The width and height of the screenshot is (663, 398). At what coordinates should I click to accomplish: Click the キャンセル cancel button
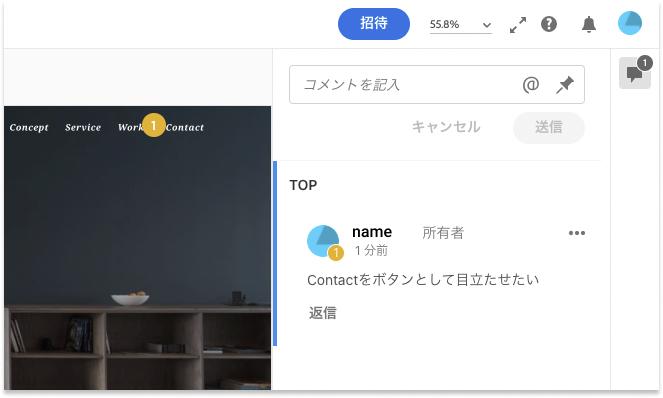tap(446, 127)
